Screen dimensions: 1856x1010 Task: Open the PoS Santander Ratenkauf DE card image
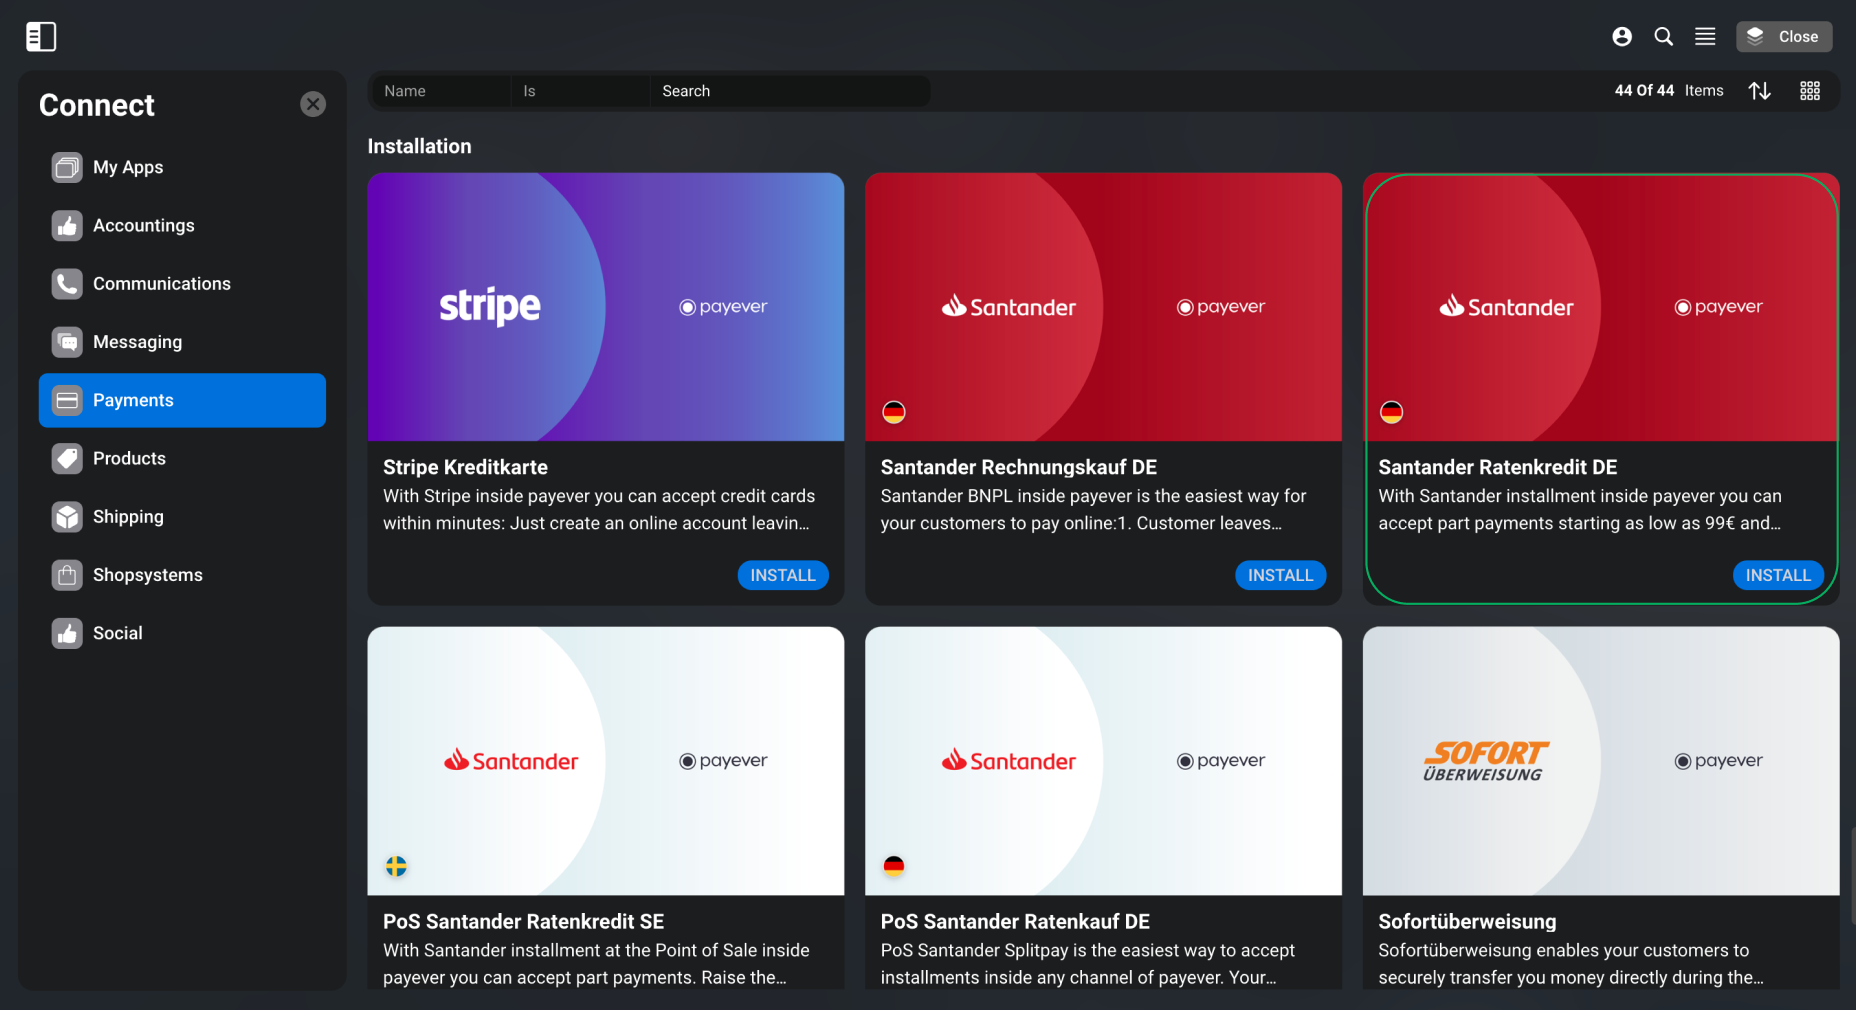[x=1103, y=761]
